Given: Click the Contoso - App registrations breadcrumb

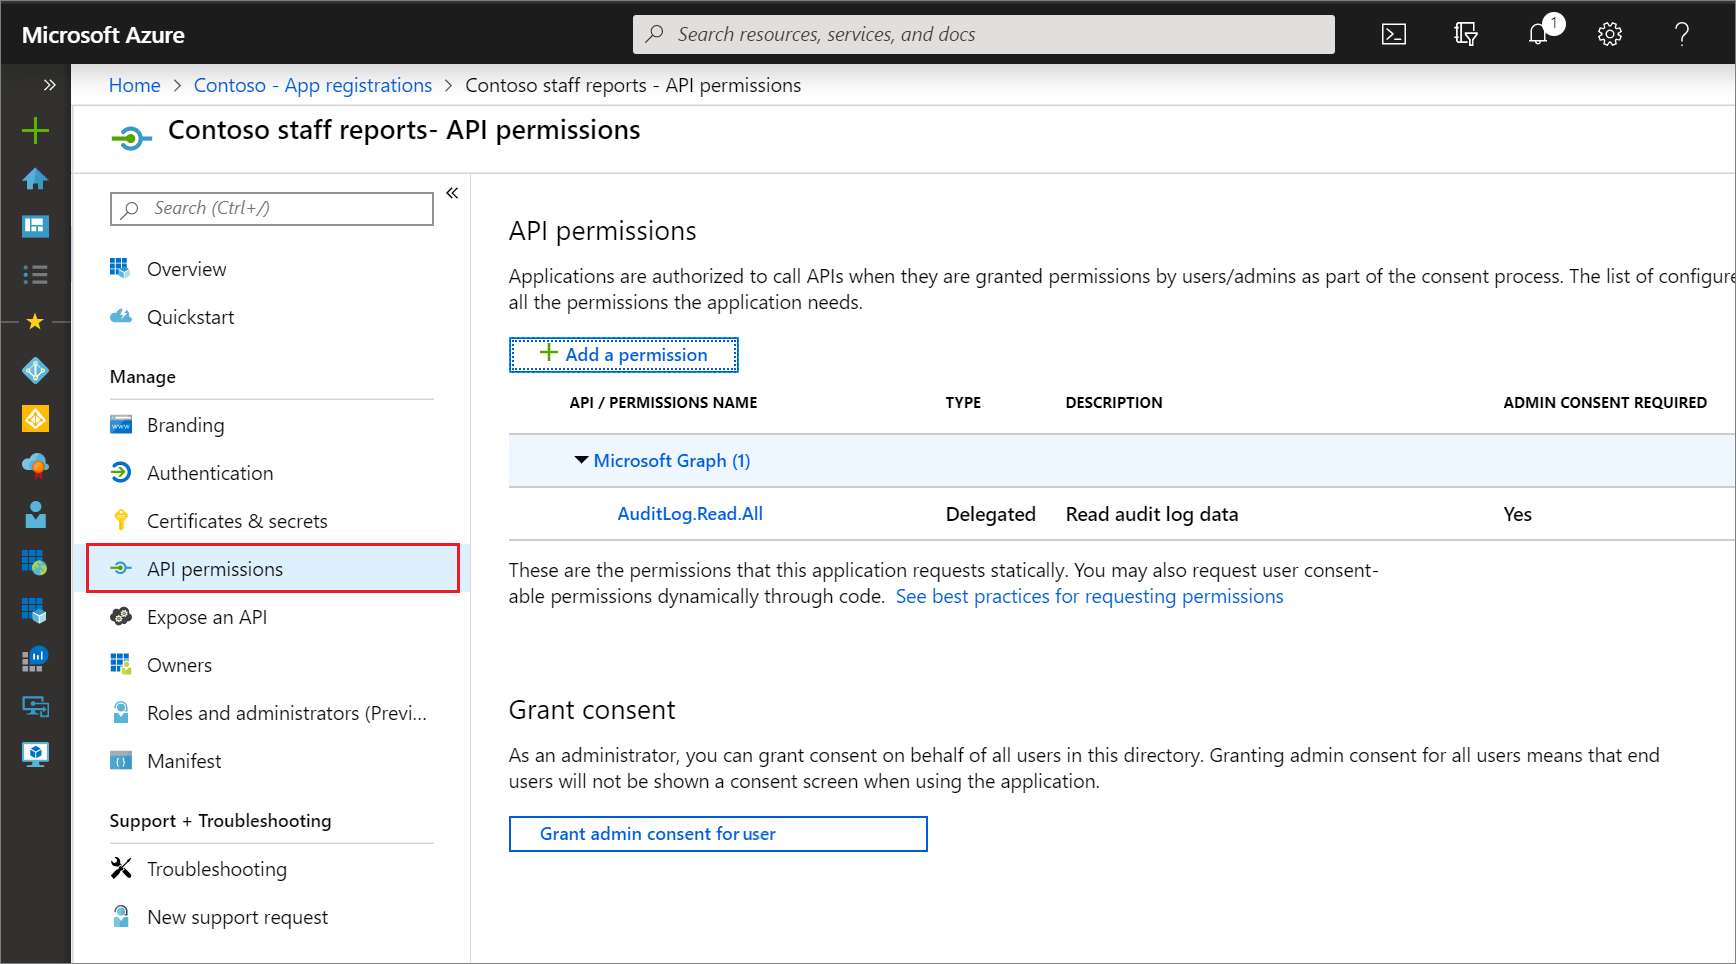Looking at the screenshot, I should [x=312, y=86].
